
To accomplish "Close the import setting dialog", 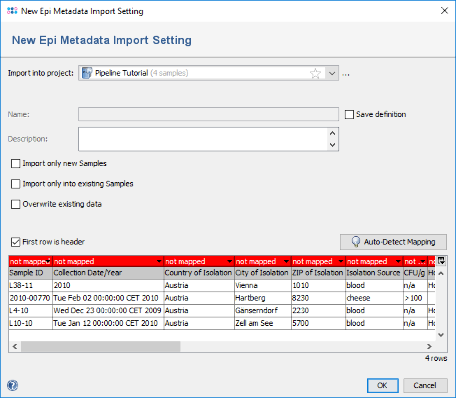I will click(444, 11).
